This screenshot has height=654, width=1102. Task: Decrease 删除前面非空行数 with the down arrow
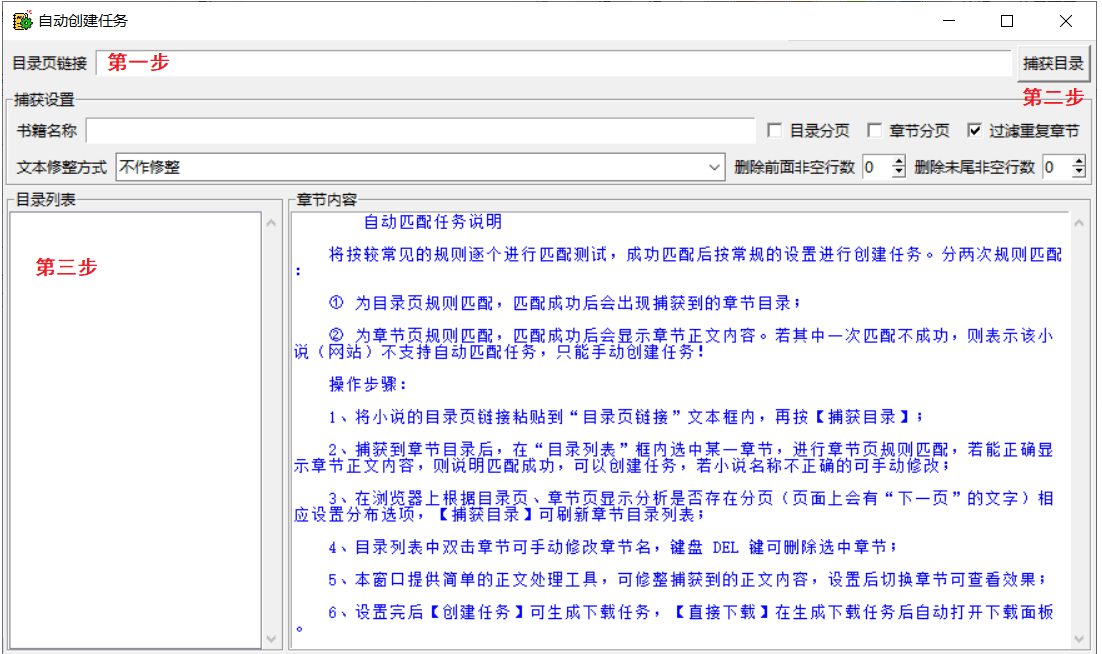[899, 173]
